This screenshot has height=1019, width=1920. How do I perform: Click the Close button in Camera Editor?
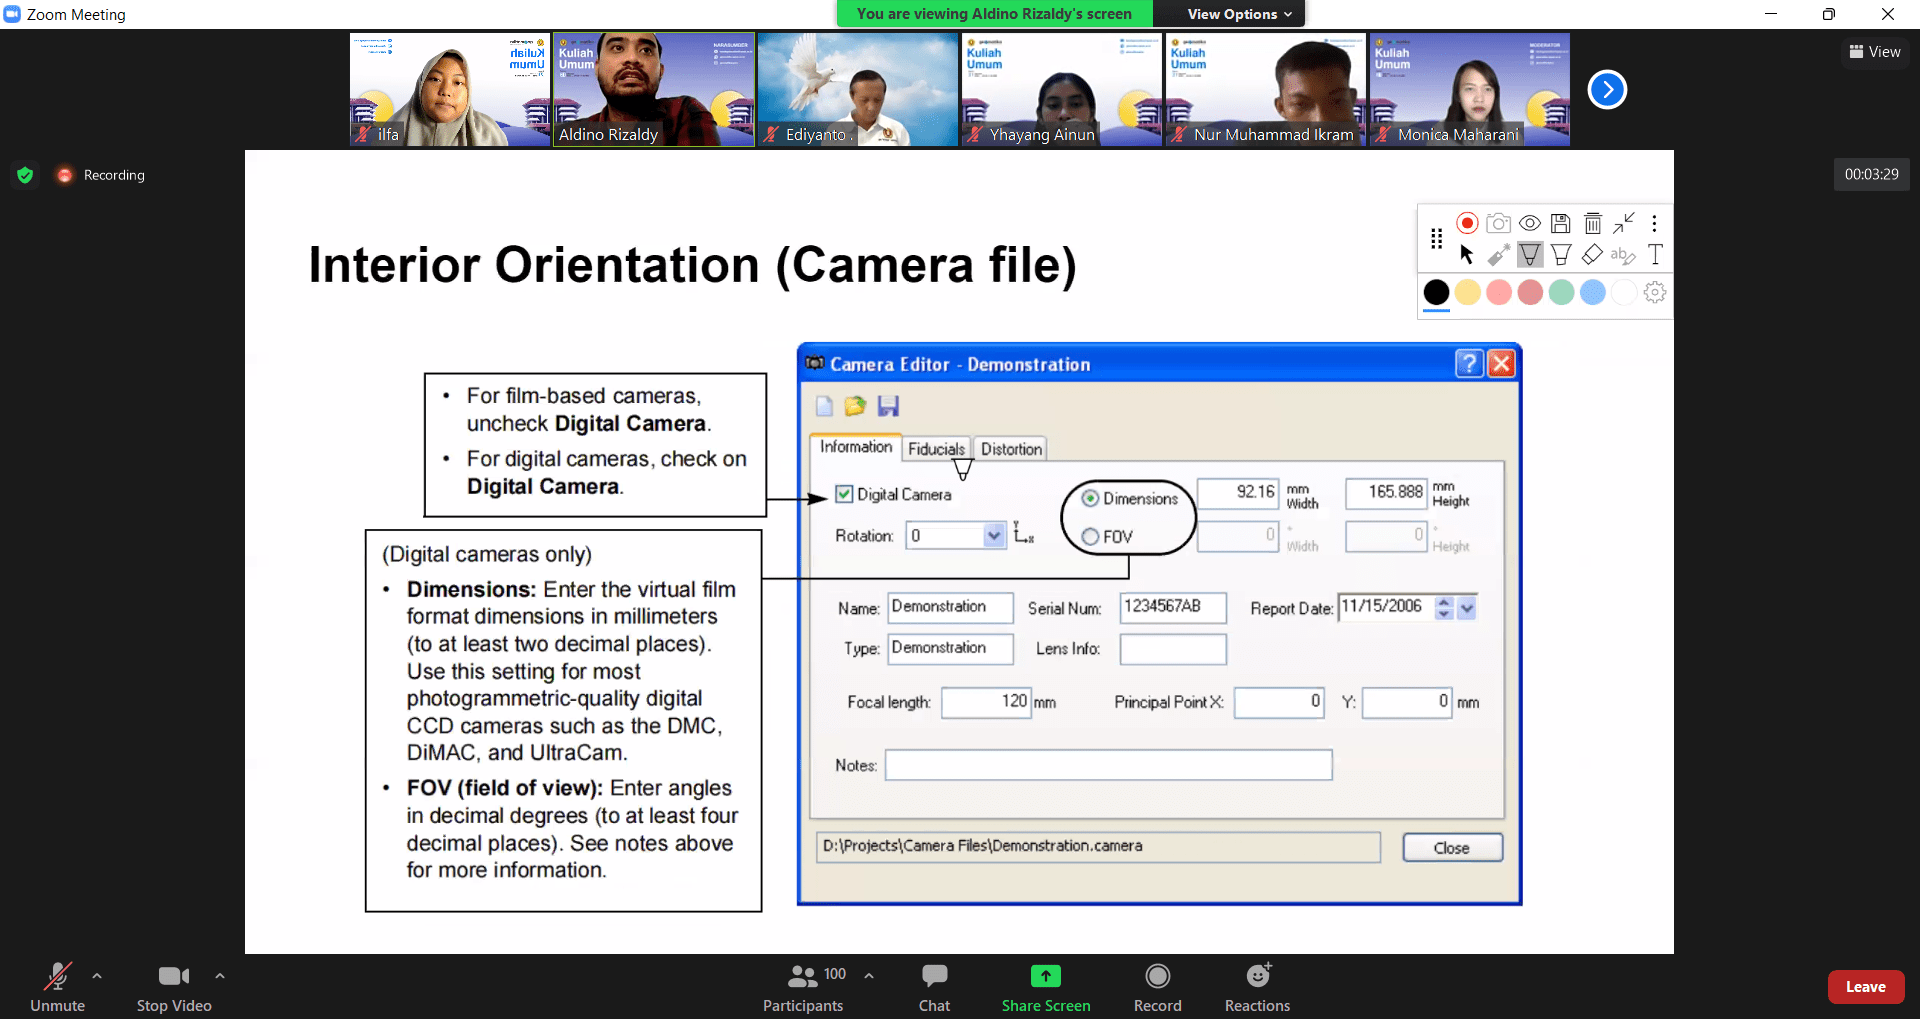point(1452,847)
